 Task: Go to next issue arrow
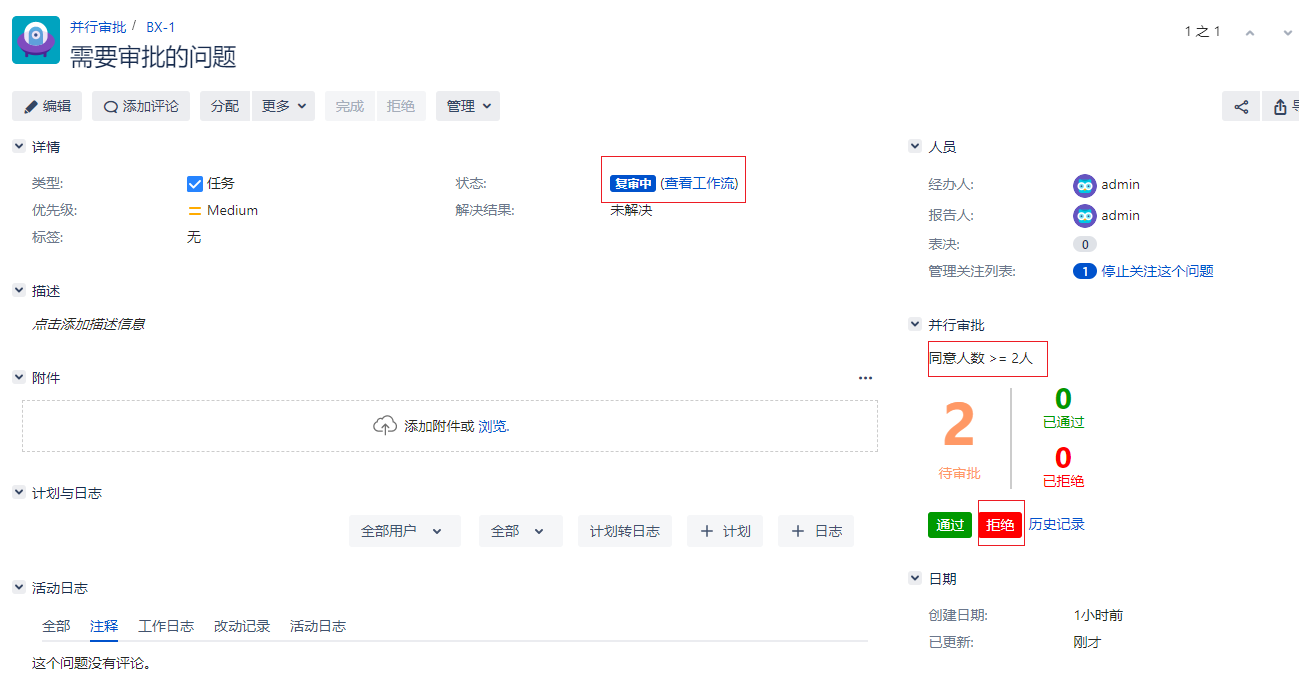tap(1287, 33)
